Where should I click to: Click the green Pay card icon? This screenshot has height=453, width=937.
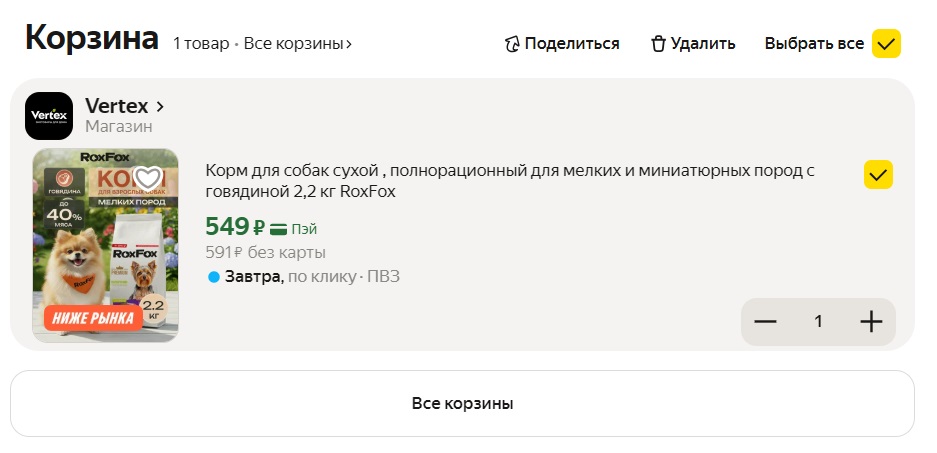(279, 229)
